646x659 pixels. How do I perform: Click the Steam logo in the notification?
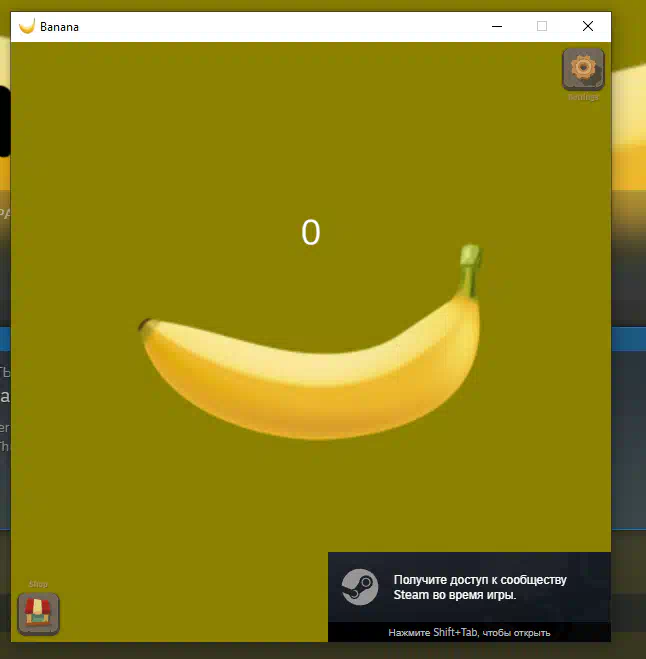pyautogui.click(x=359, y=586)
